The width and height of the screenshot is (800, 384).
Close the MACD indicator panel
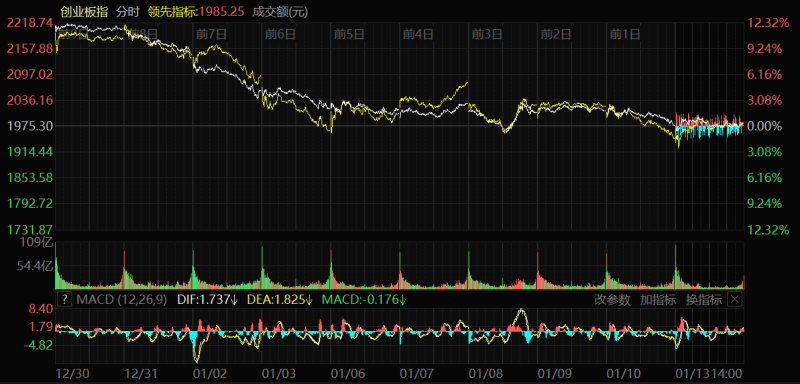(x=734, y=299)
